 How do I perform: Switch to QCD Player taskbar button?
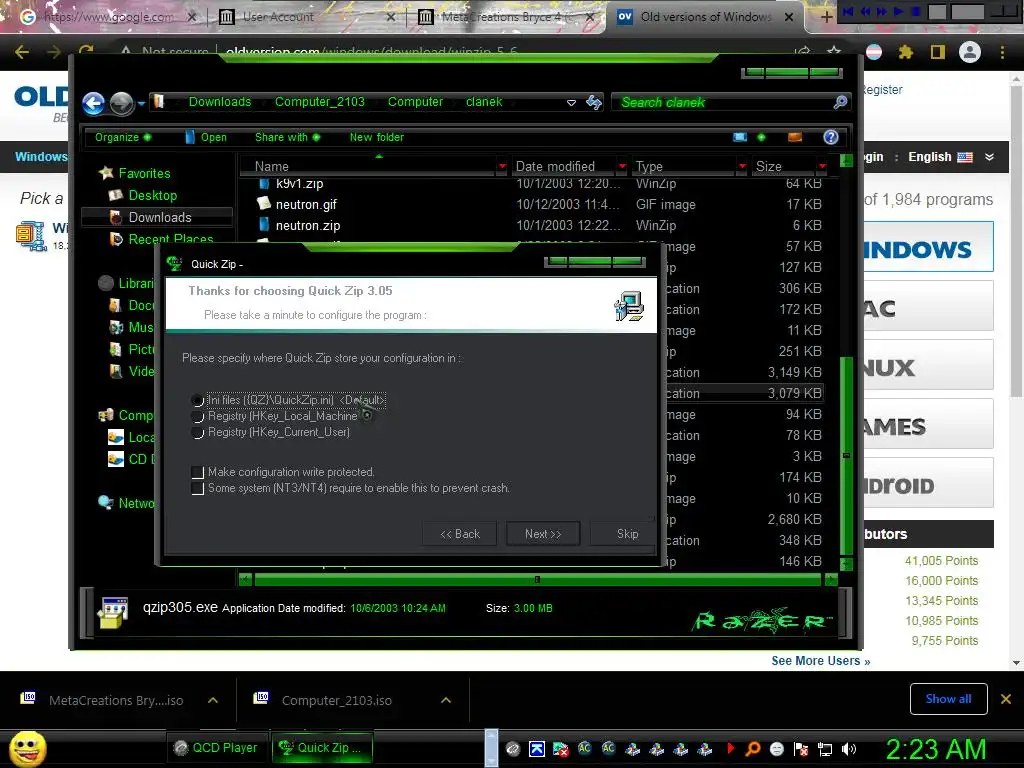click(217, 748)
